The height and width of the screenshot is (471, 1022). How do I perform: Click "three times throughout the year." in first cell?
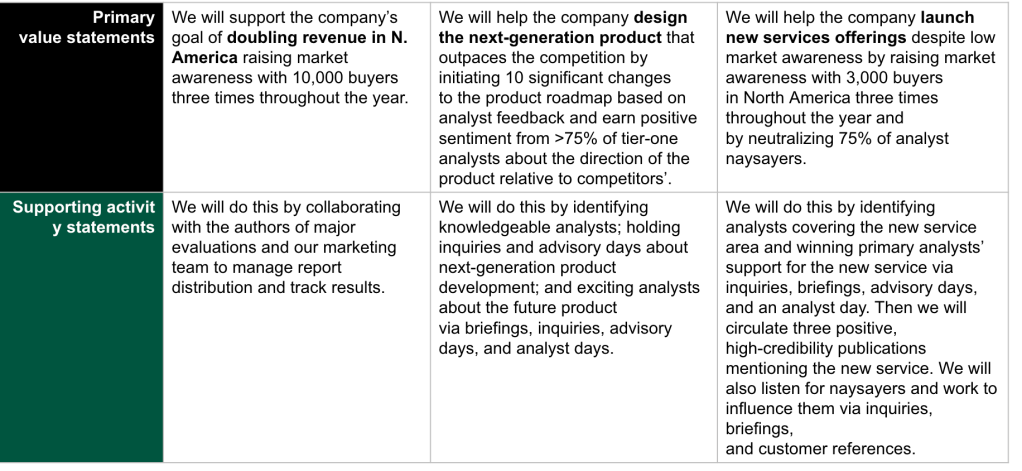point(289,98)
